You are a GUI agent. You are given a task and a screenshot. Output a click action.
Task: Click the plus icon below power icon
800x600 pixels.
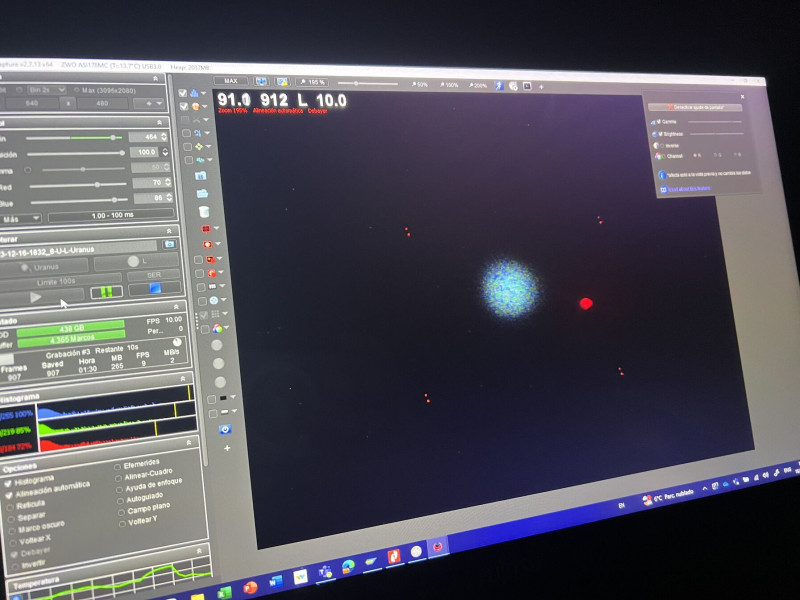click(227, 448)
